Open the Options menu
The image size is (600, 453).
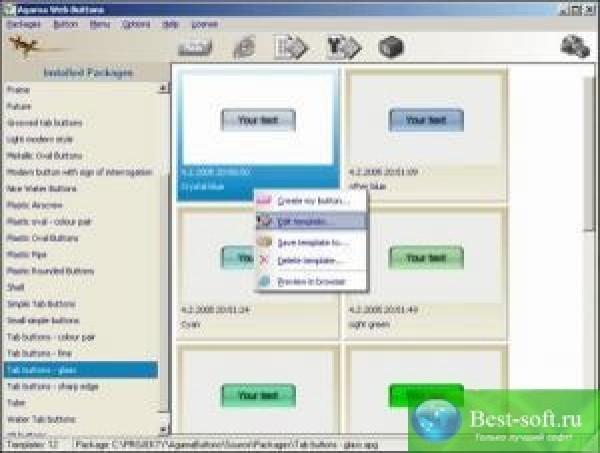pyautogui.click(x=136, y=24)
